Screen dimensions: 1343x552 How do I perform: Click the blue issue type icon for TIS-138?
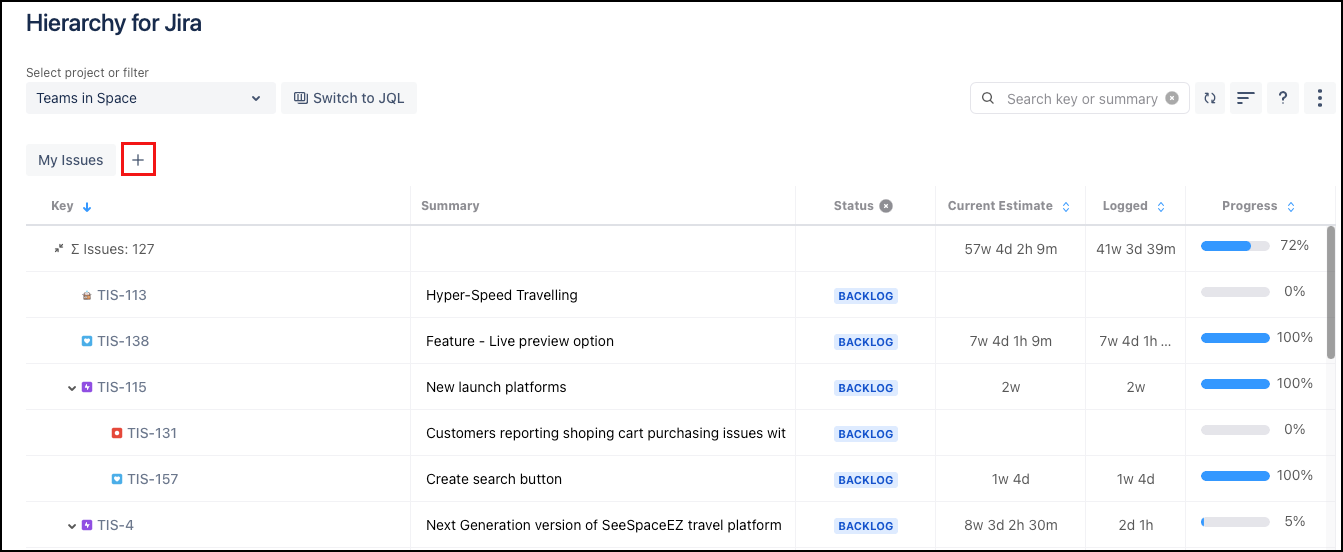(87, 342)
